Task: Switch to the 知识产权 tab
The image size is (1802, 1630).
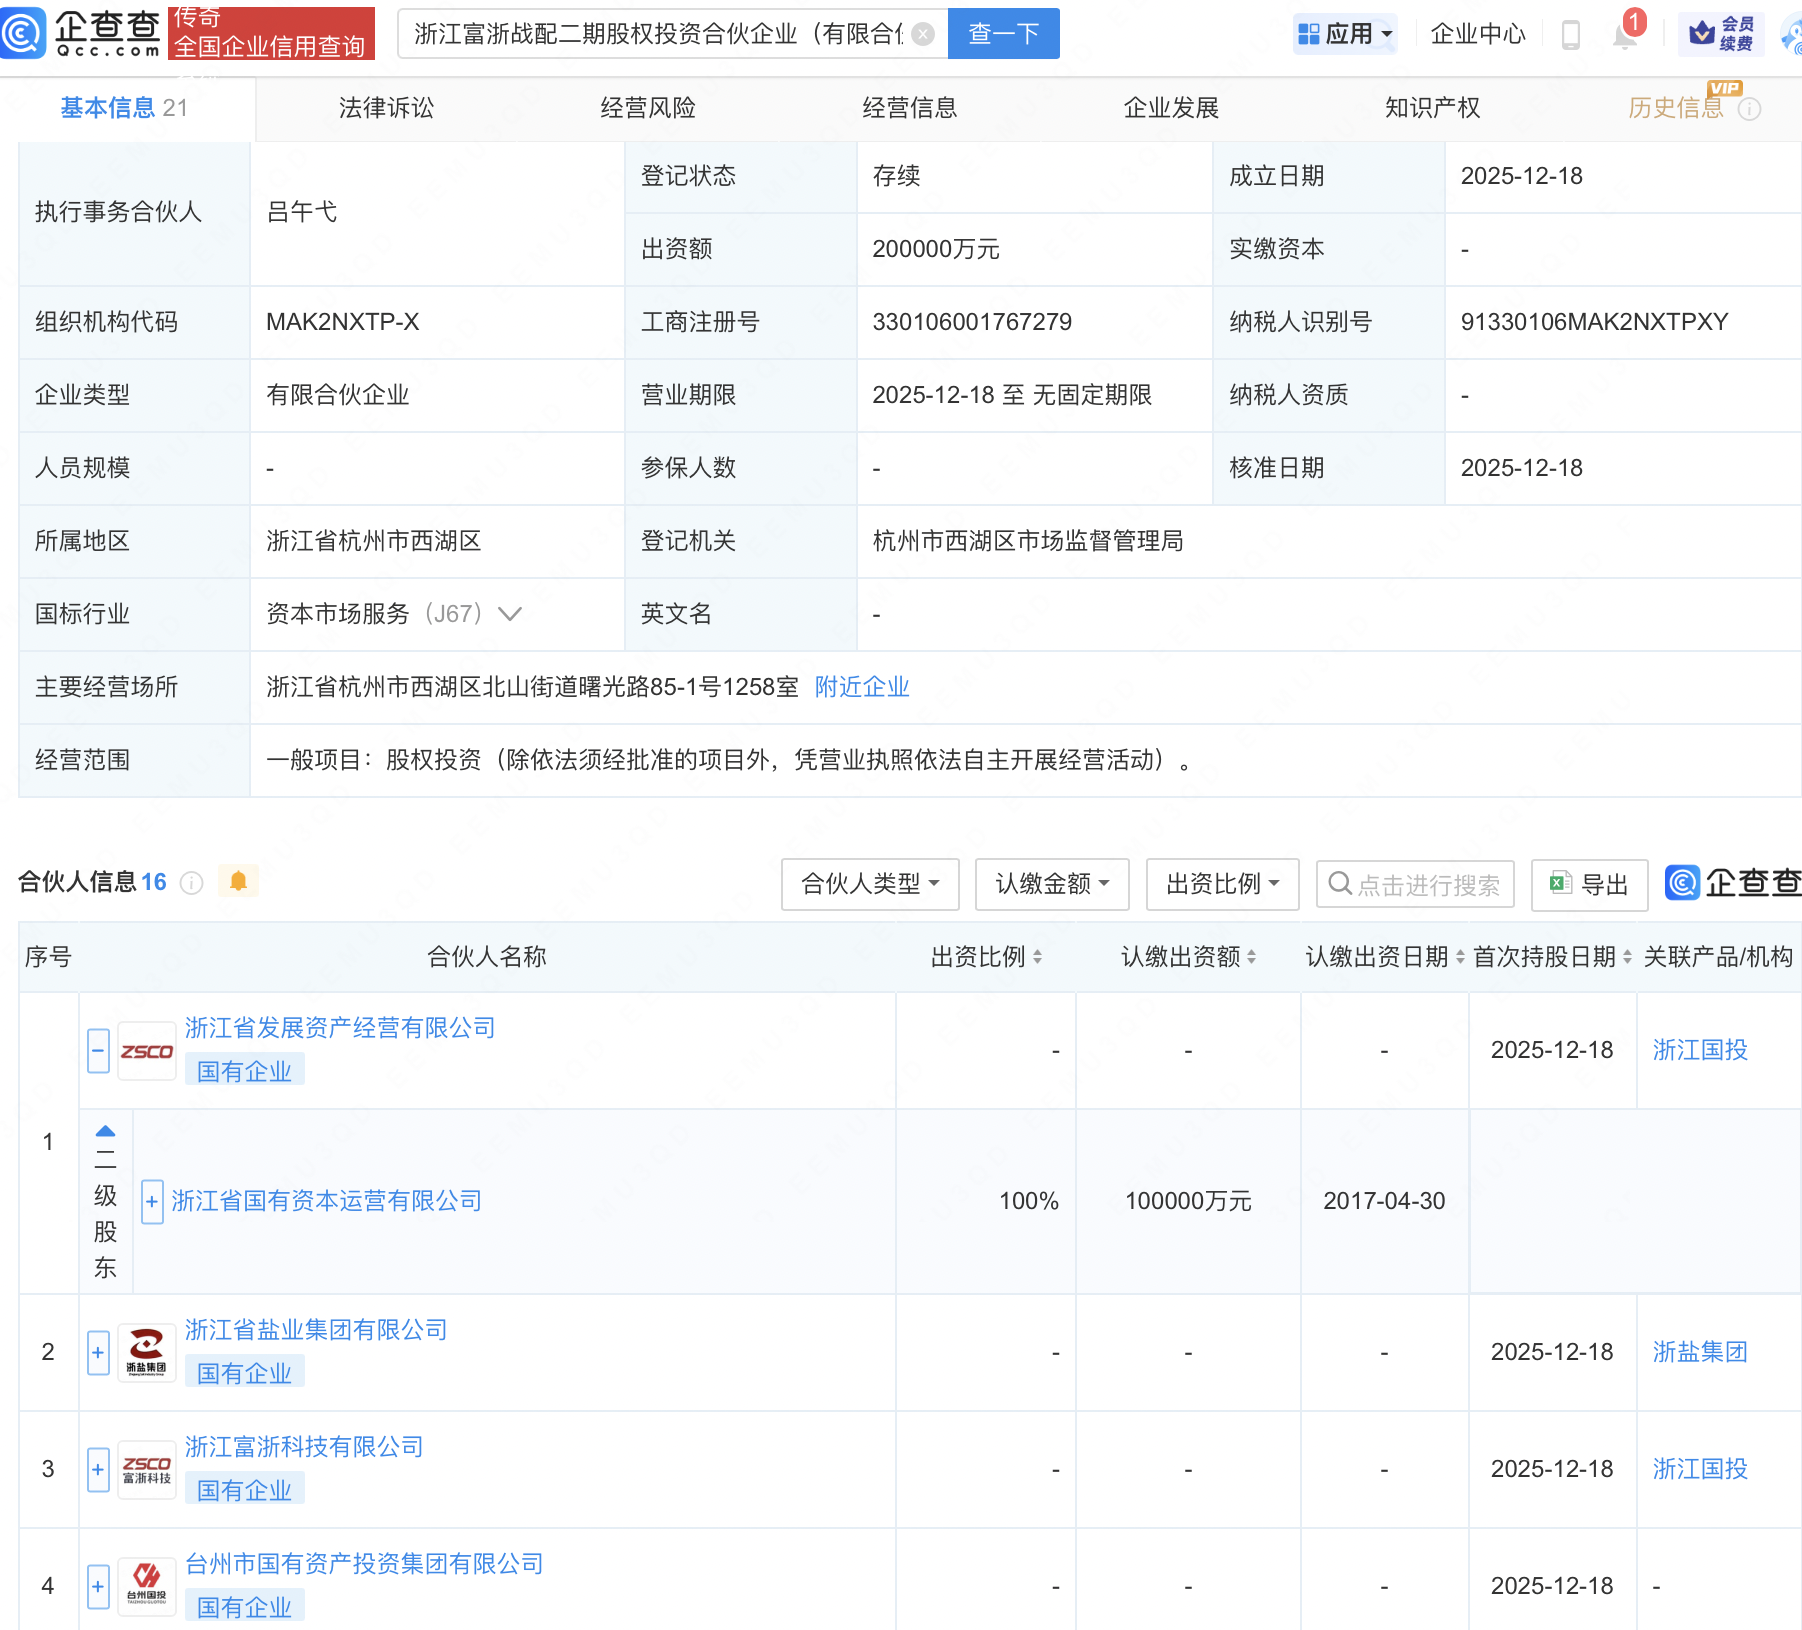Action: click(x=1433, y=108)
